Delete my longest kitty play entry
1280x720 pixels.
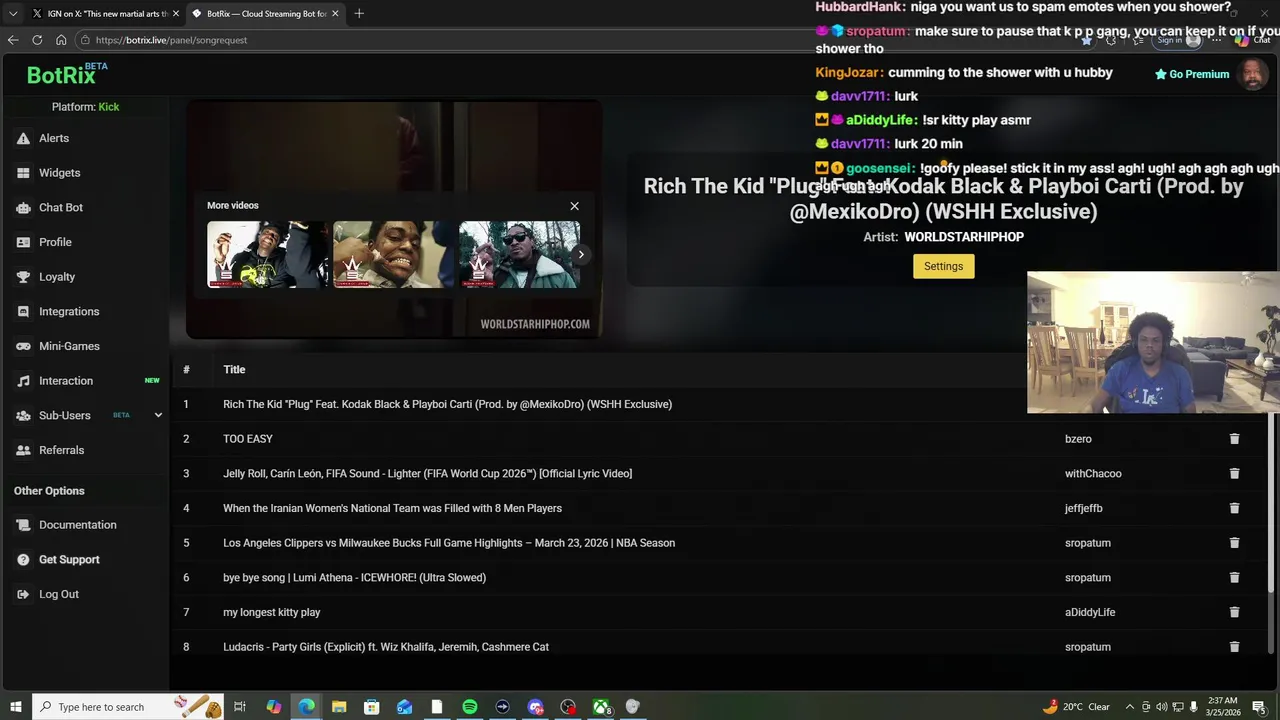tap(1234, 612)
